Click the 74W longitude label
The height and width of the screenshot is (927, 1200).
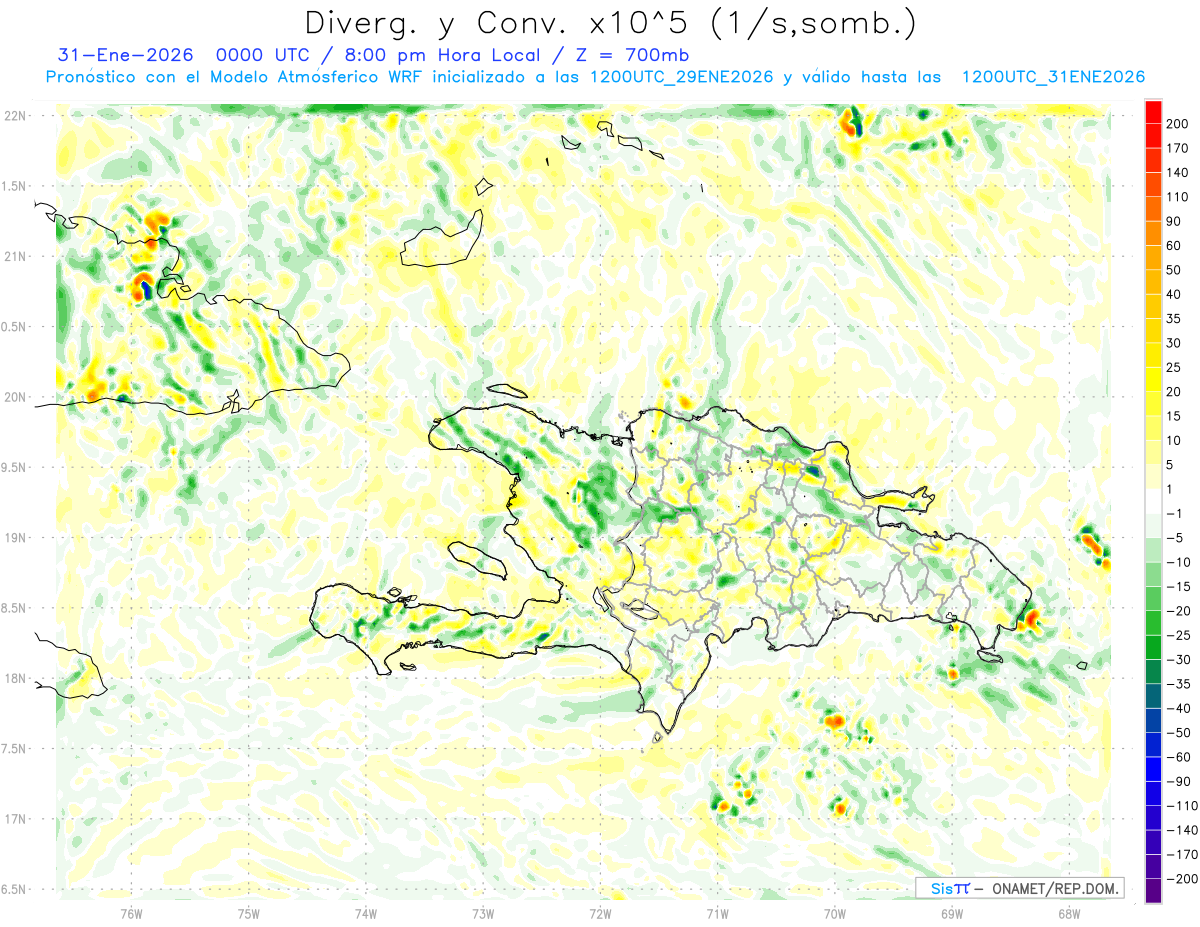(x=365, y=912)
